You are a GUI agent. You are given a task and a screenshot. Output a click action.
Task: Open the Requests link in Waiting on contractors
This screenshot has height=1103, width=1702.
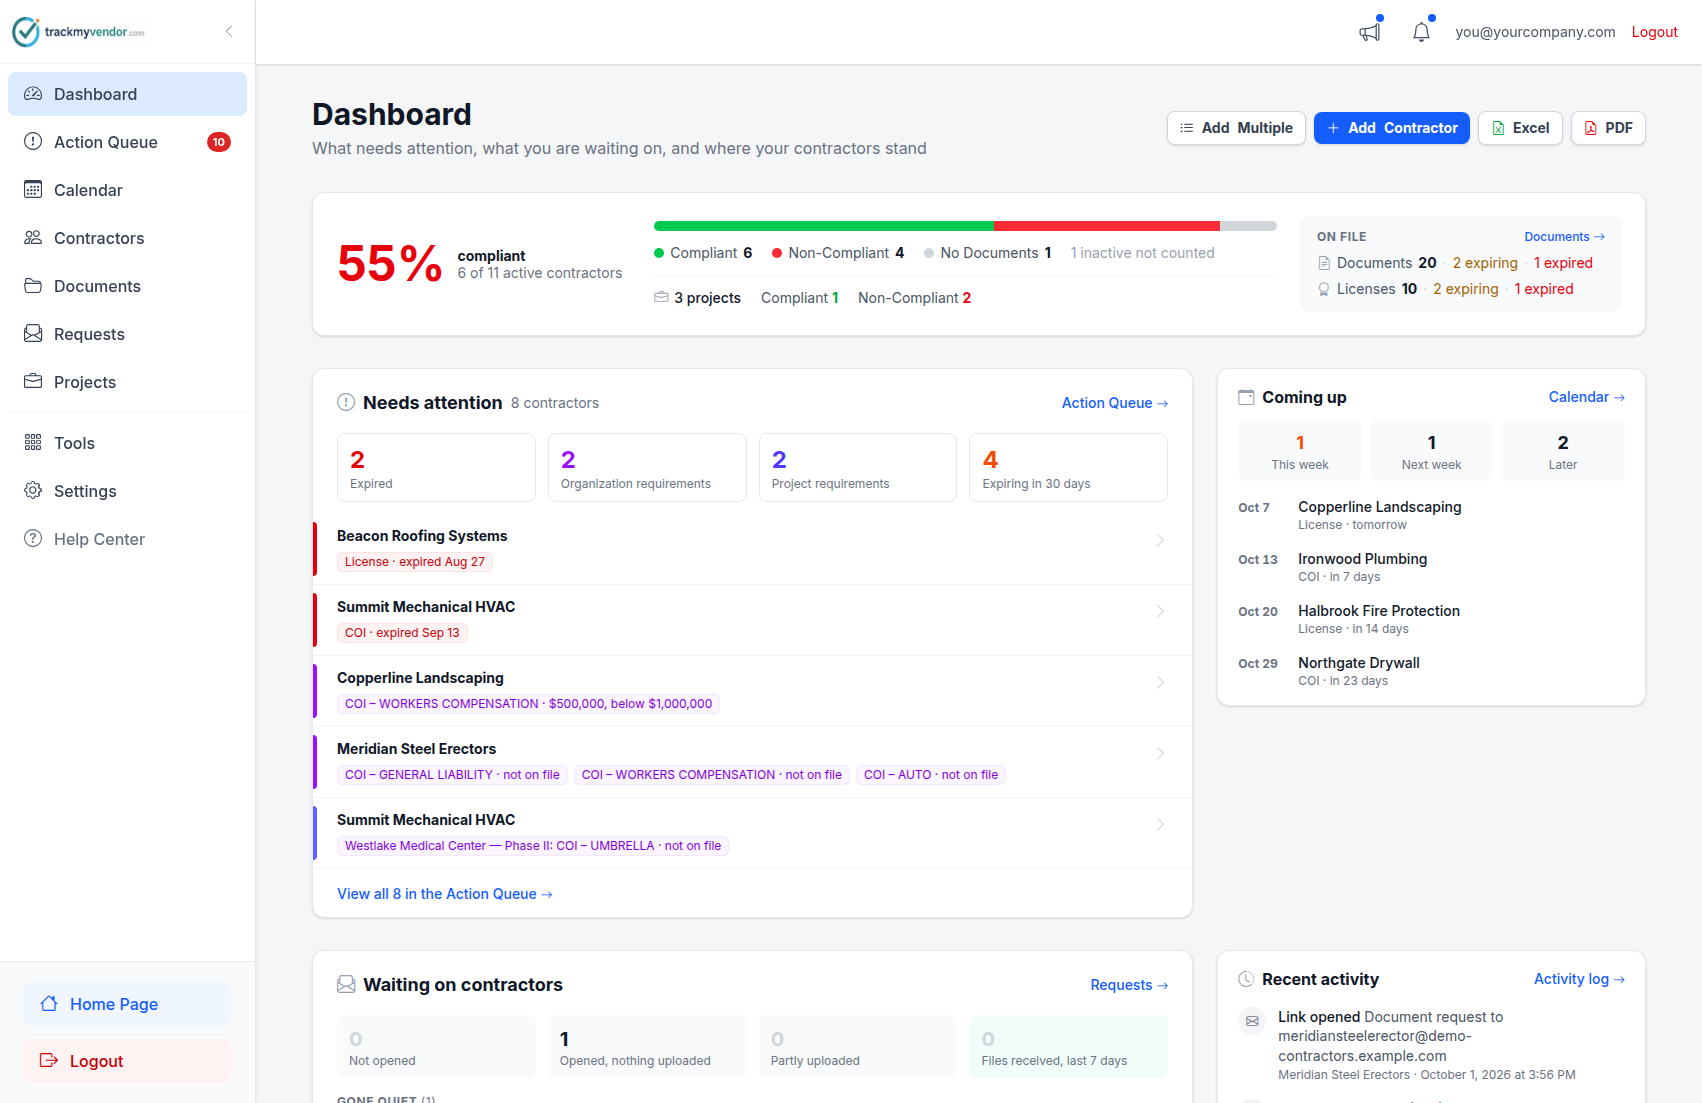click(x=1129, y=985)
